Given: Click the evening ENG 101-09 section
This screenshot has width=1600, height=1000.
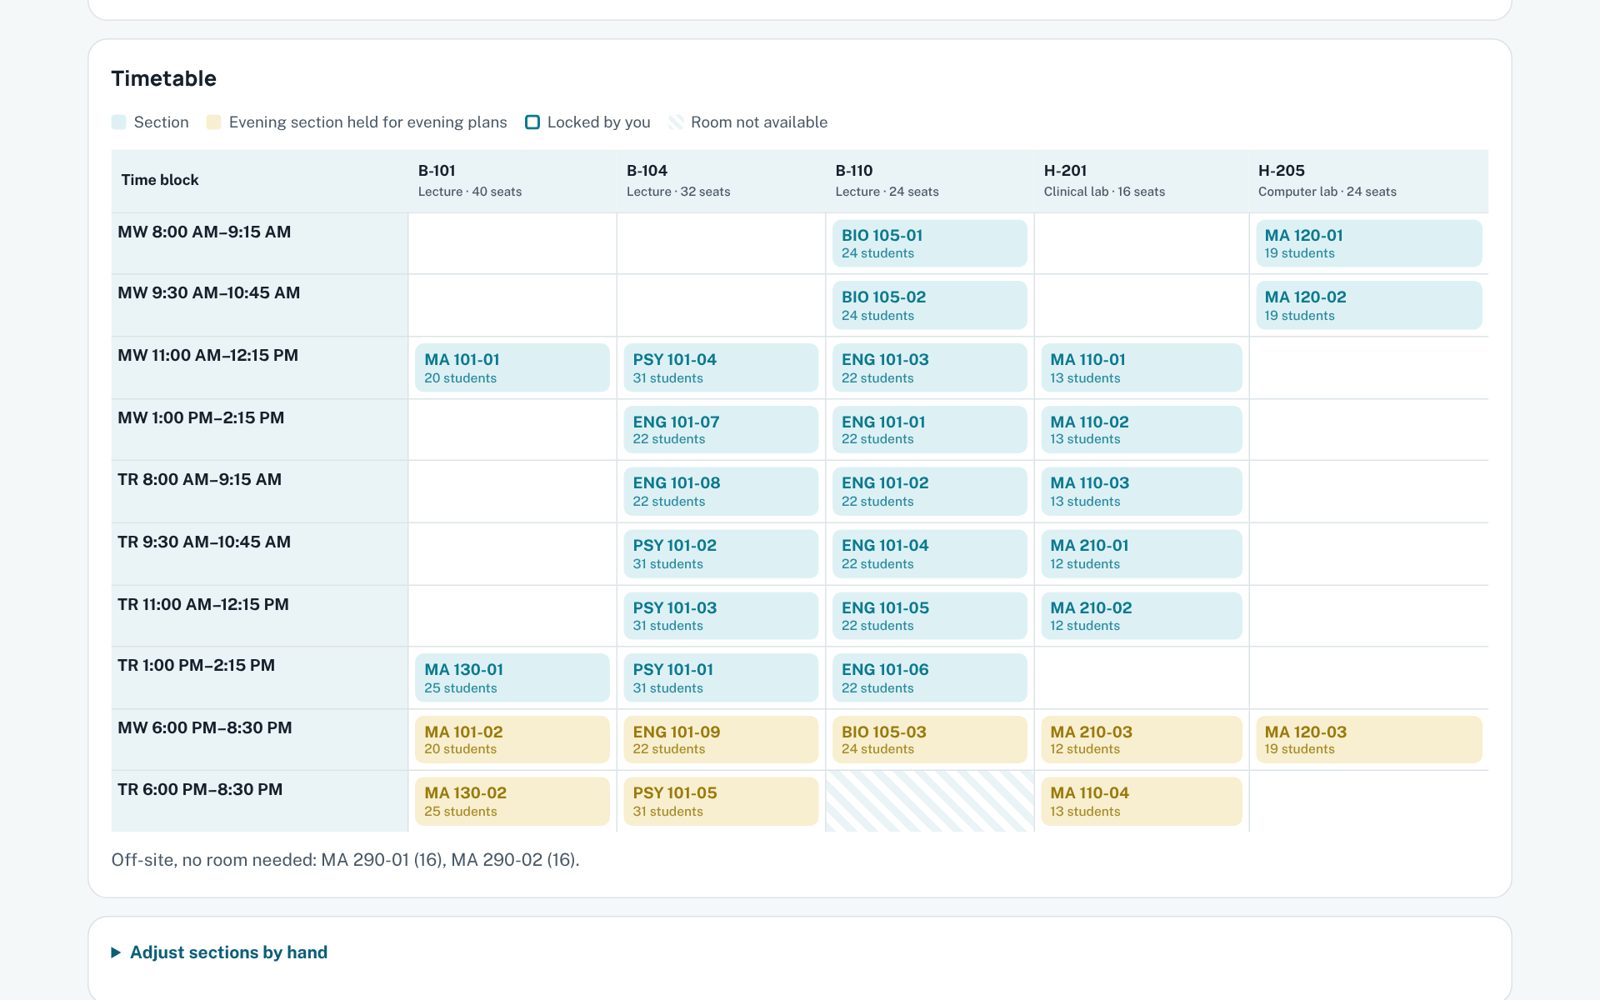Looking at the screenshot, I should click(x=721, y=740).
